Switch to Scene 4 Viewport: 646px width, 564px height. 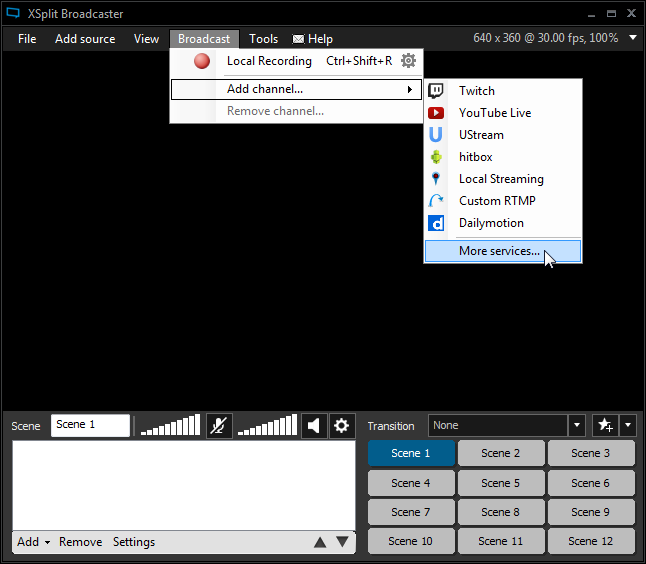[411, 483]
